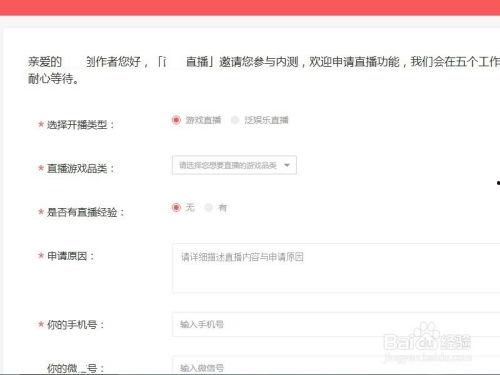Choose 有 for live streaming experience
Screen dimensions: 500x375
click(x=209, y=208)
